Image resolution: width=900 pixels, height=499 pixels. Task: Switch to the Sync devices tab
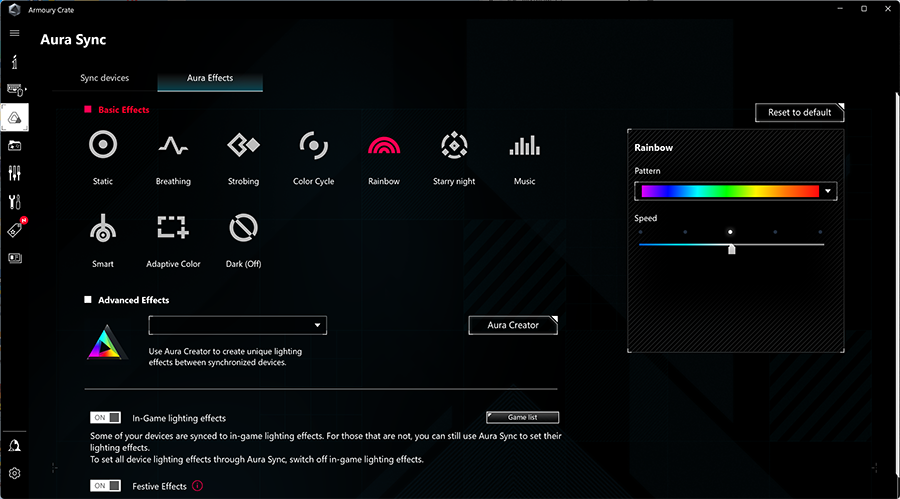(x=105, y=78)
